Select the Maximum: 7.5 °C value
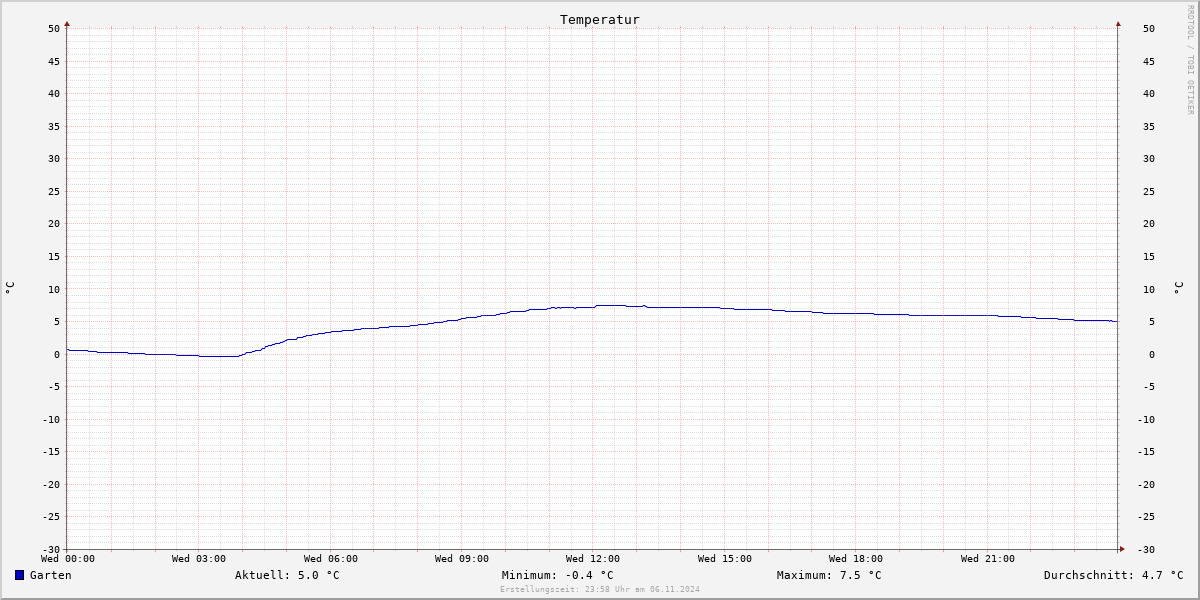The image size is (1200, 600). 829,575
